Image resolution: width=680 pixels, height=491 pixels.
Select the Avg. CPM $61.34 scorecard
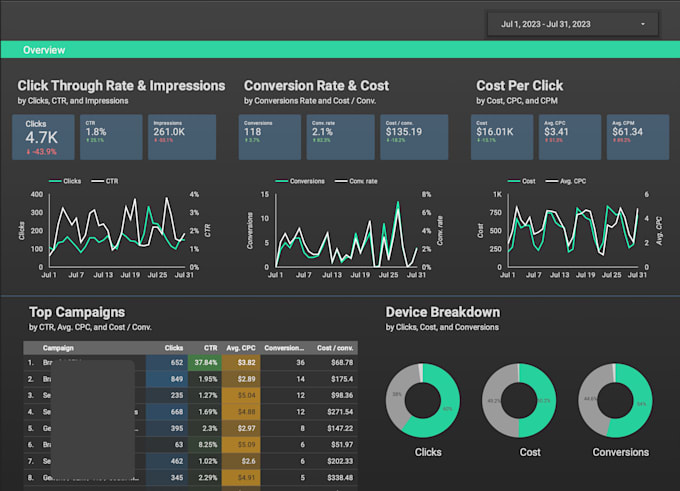(x=637, y=137)
